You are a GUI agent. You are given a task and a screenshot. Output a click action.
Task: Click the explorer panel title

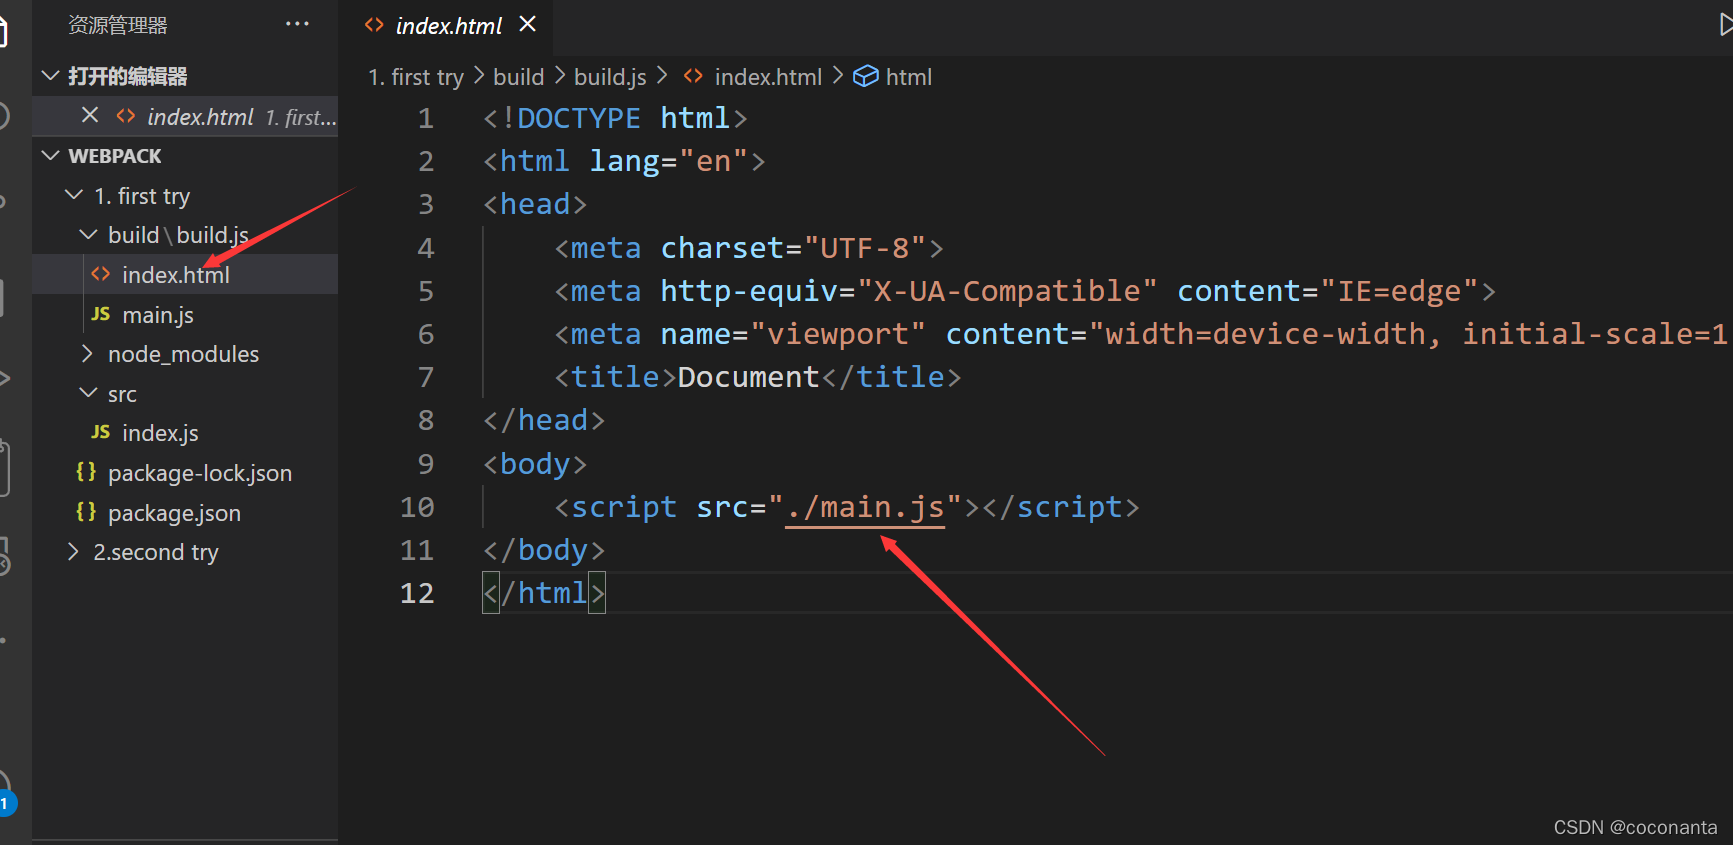(x=117, y=25)
